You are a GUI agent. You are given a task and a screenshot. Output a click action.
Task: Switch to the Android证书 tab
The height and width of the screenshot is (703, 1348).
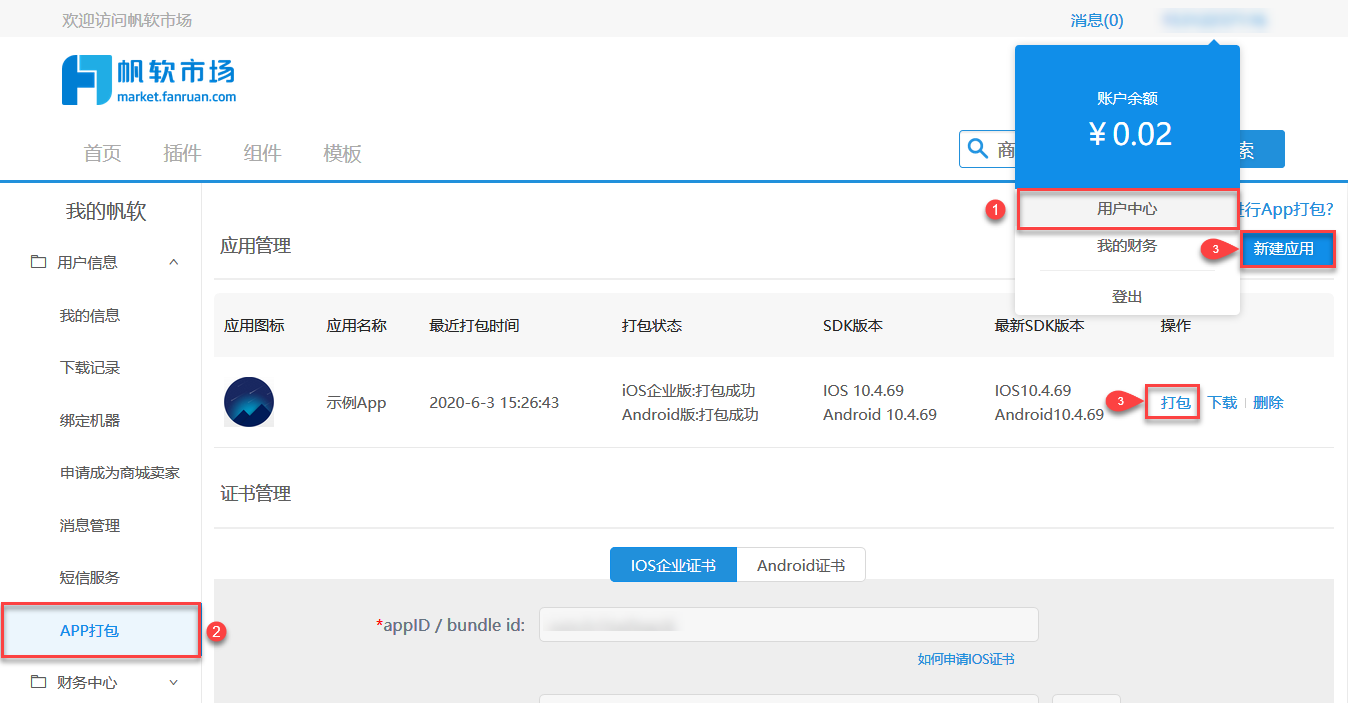point(801,565)
